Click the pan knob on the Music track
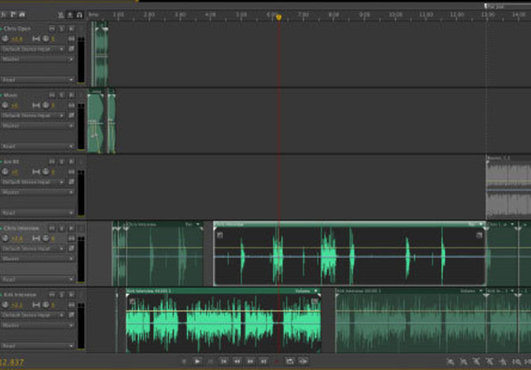Screen dimensions: 531x370 (45, 106)
